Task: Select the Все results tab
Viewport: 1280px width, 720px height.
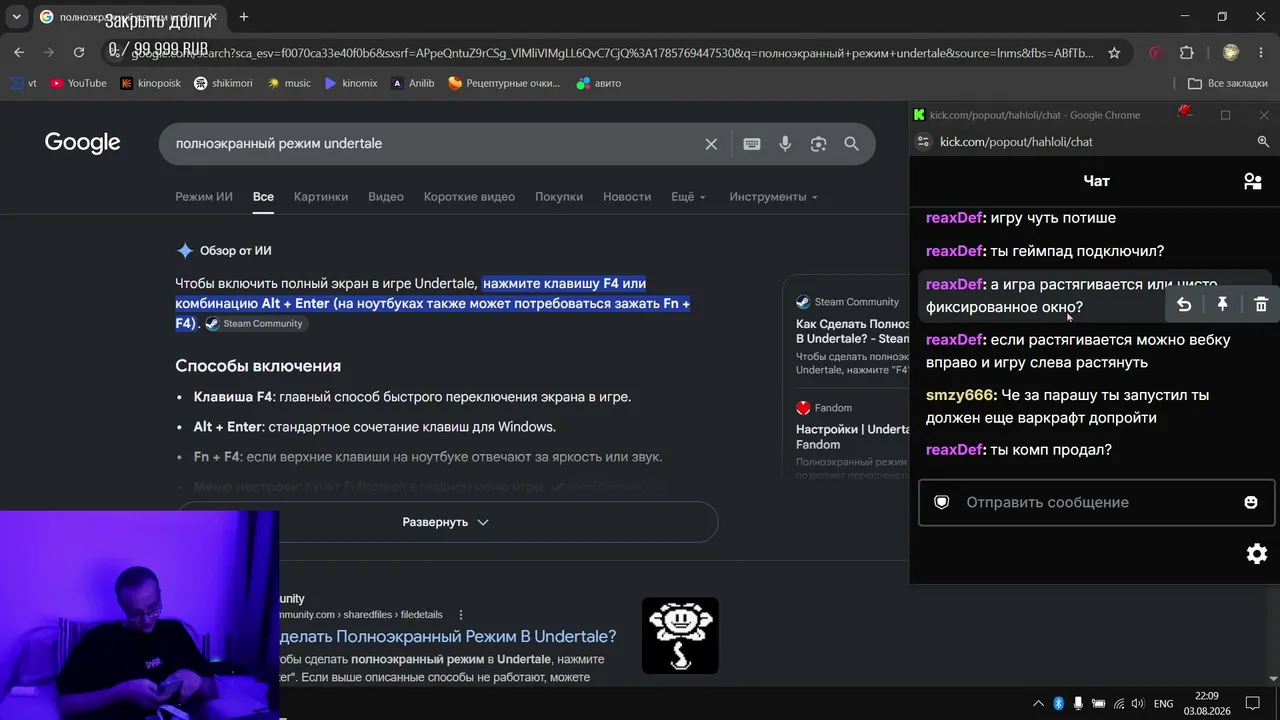Action: 263,197
